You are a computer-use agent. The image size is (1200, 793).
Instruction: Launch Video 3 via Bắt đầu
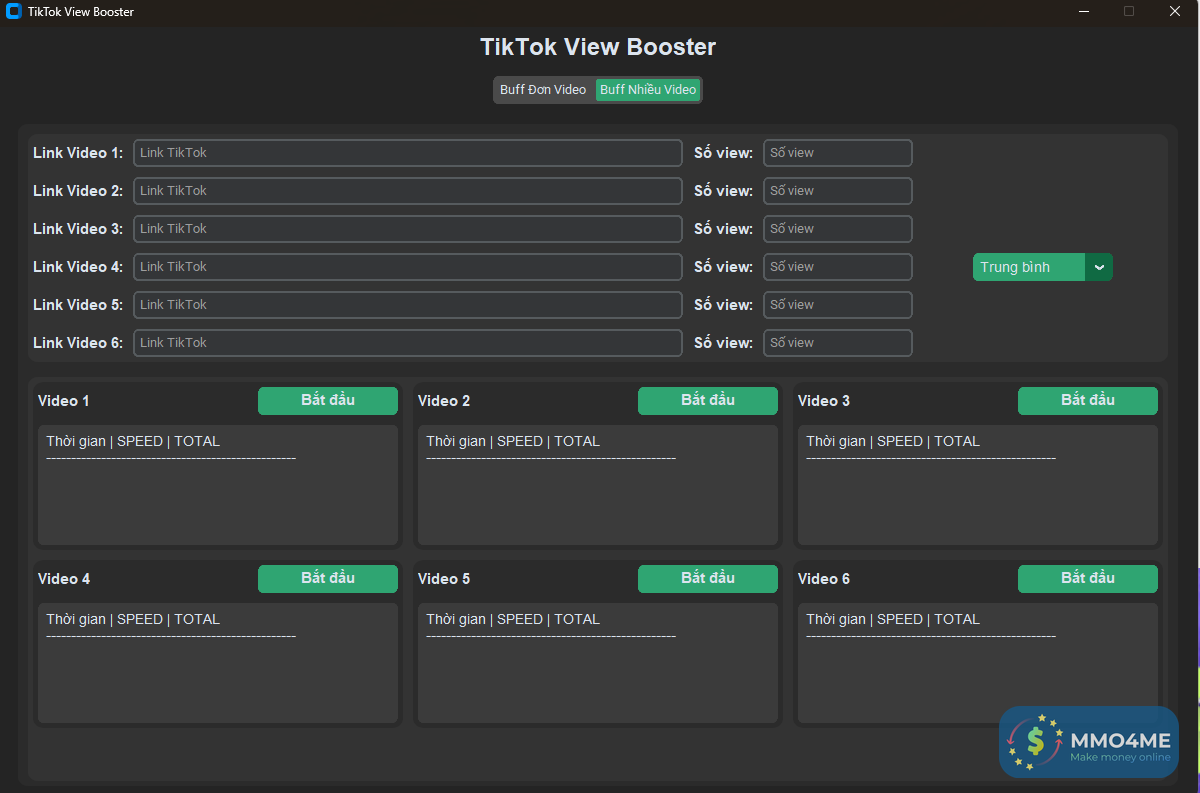click(1088, 401)
